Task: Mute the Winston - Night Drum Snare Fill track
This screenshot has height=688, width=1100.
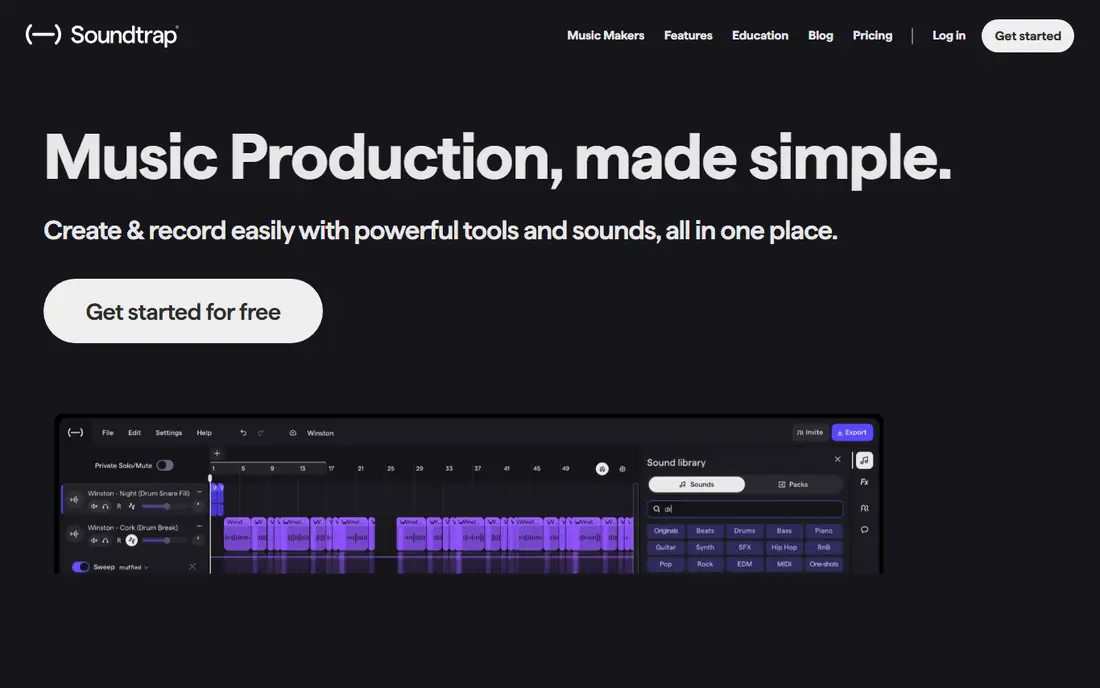Action: 94,506
